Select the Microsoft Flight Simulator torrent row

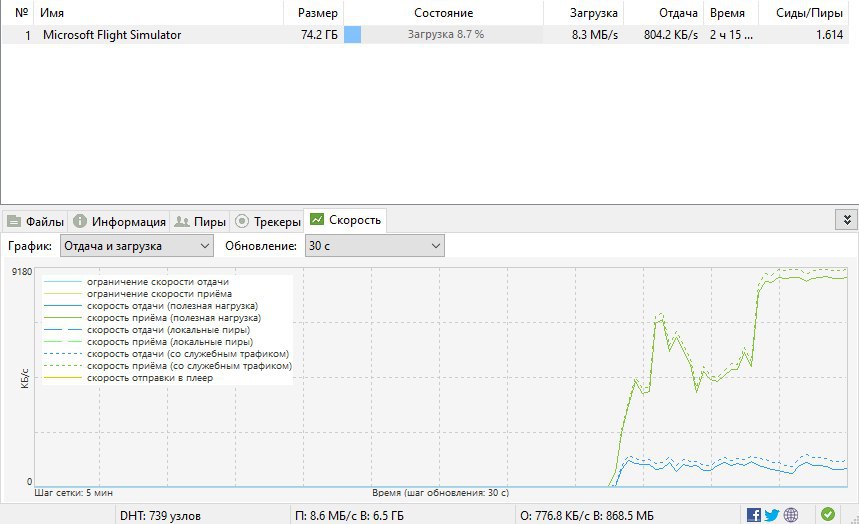click(425, 35)
